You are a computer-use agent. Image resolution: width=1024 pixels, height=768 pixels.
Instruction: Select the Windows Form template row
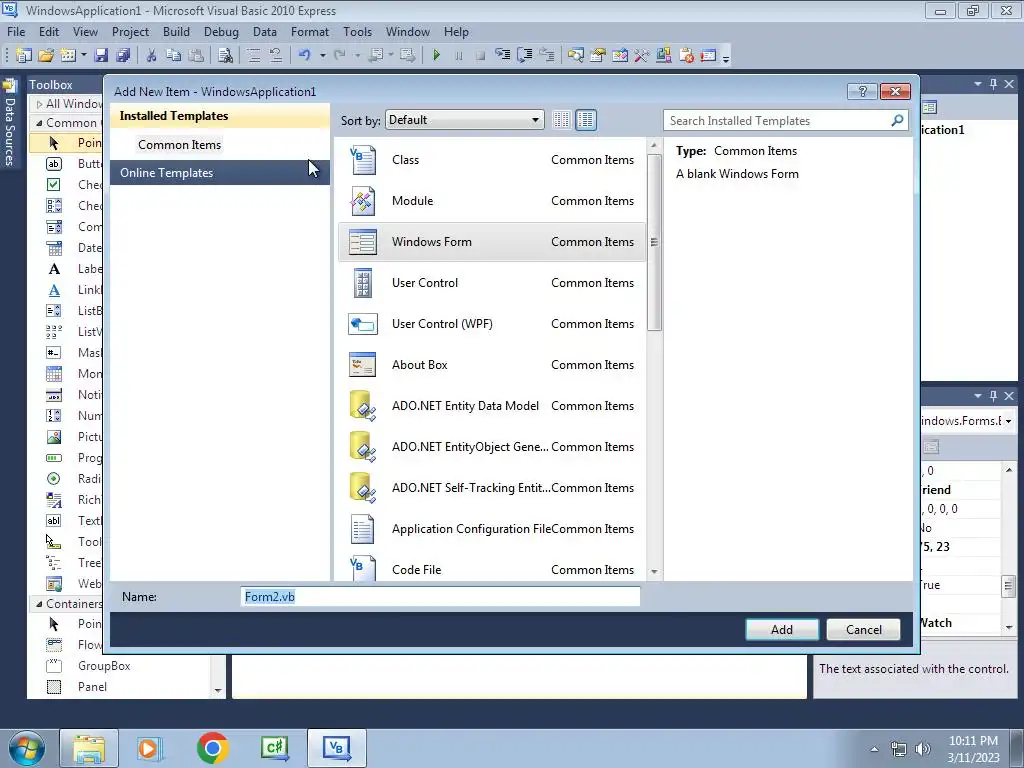click(491, 242)
